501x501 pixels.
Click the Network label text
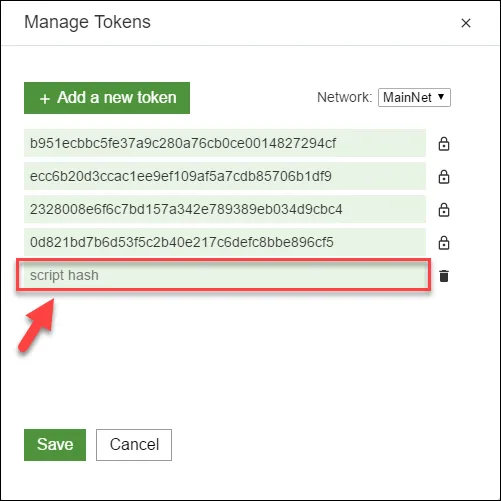point(344,97)
